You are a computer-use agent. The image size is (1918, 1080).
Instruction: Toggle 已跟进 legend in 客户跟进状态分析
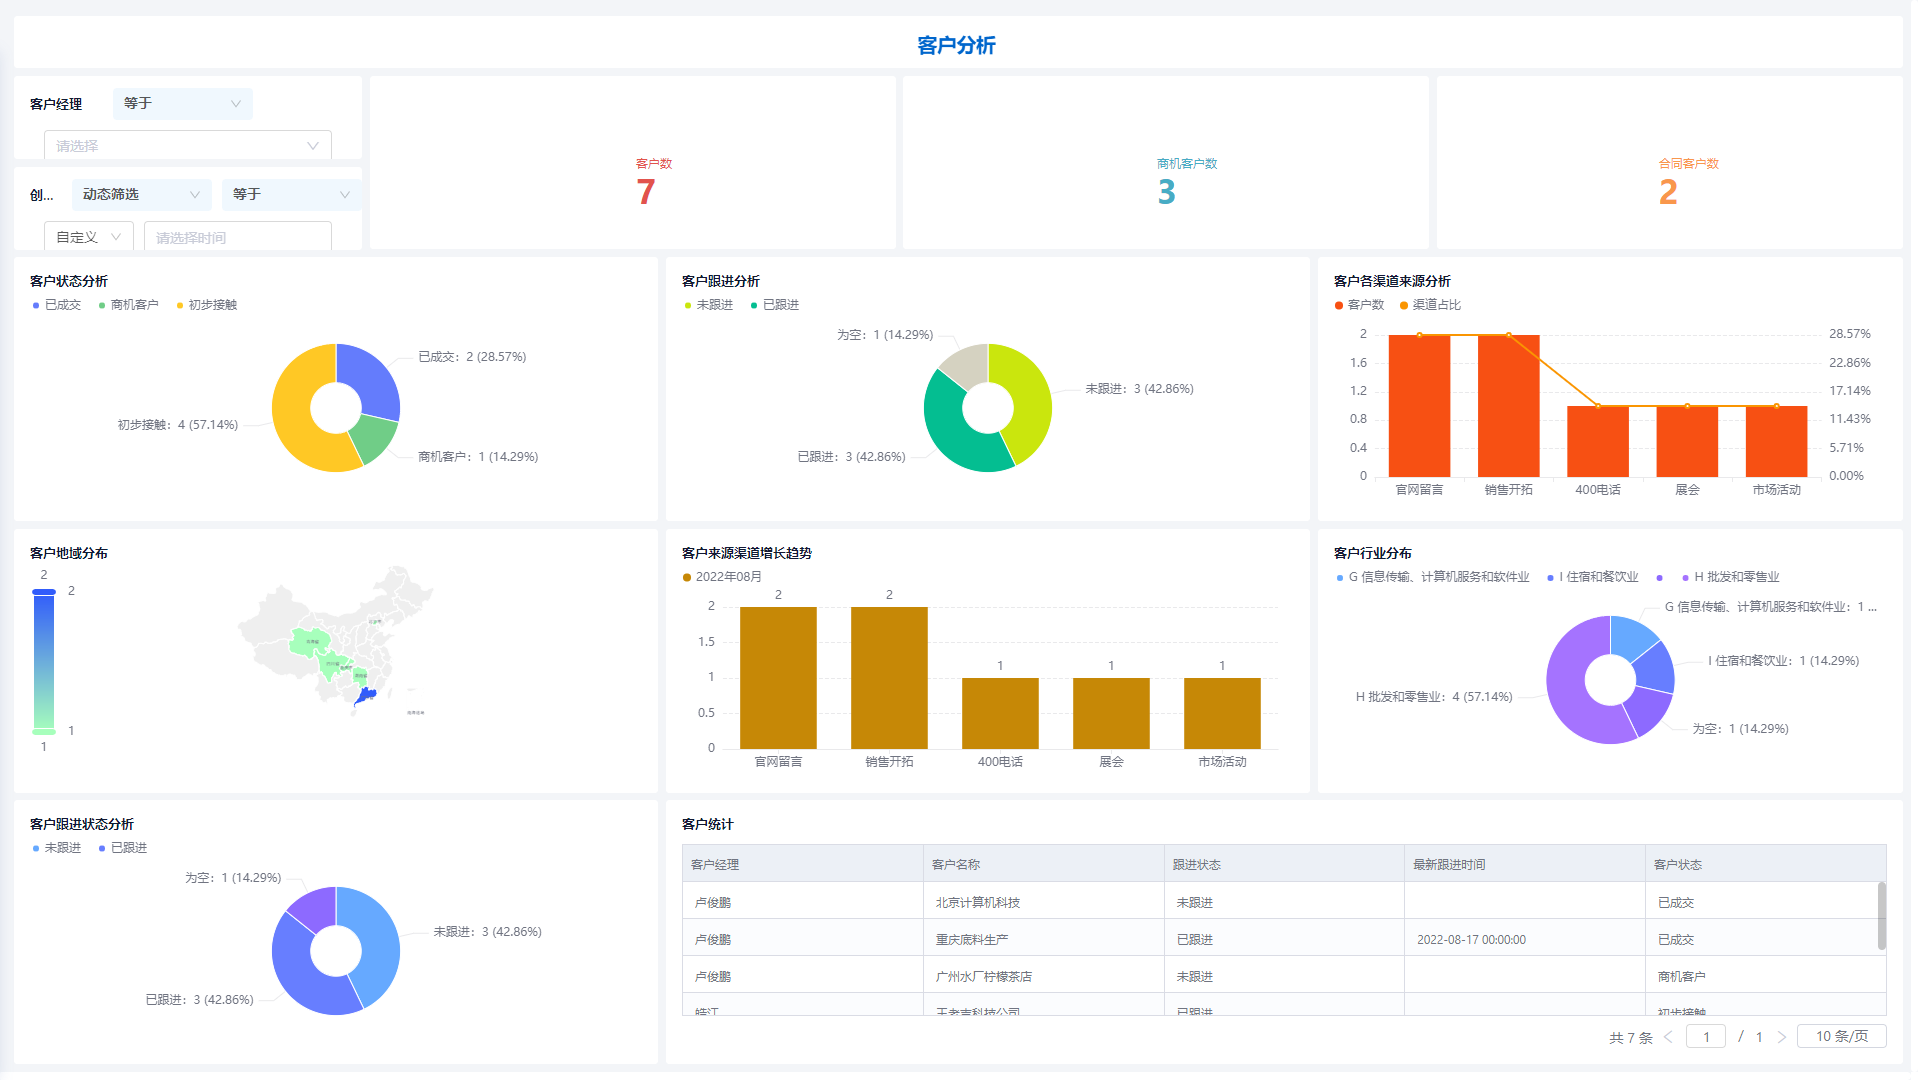click(123, 848)
